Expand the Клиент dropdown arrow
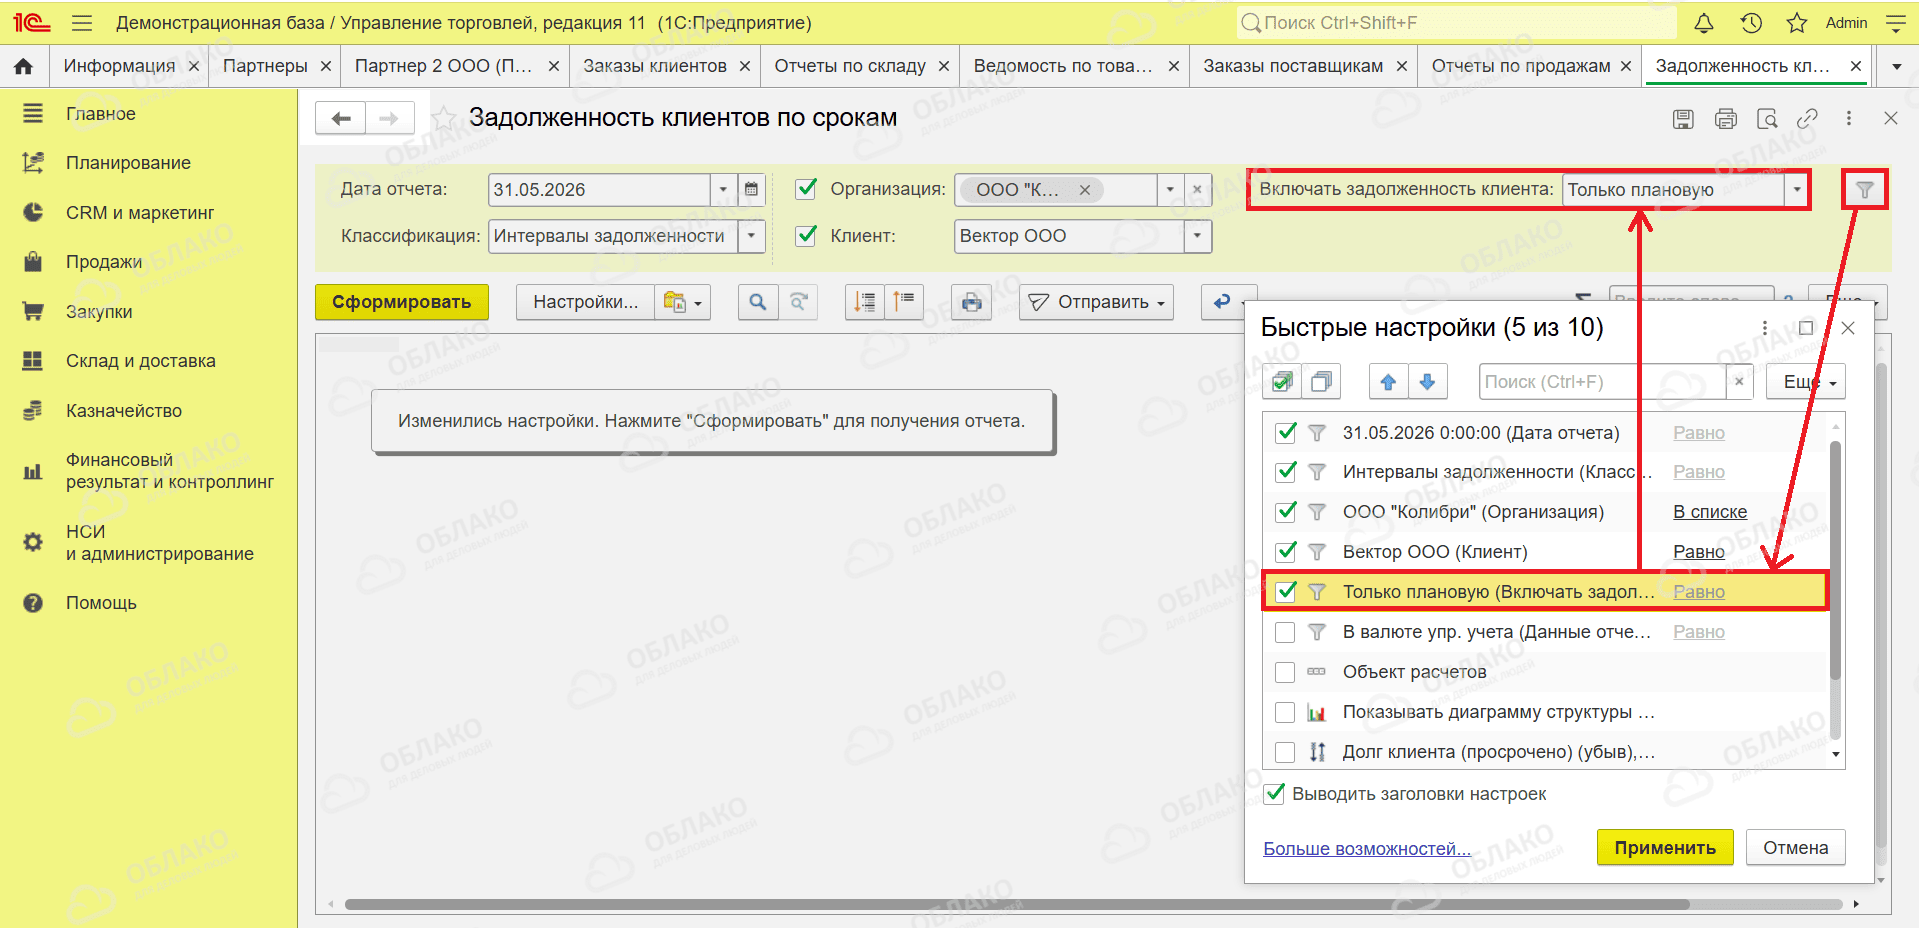1919x928 pixels. click(x=1197, y=236)
